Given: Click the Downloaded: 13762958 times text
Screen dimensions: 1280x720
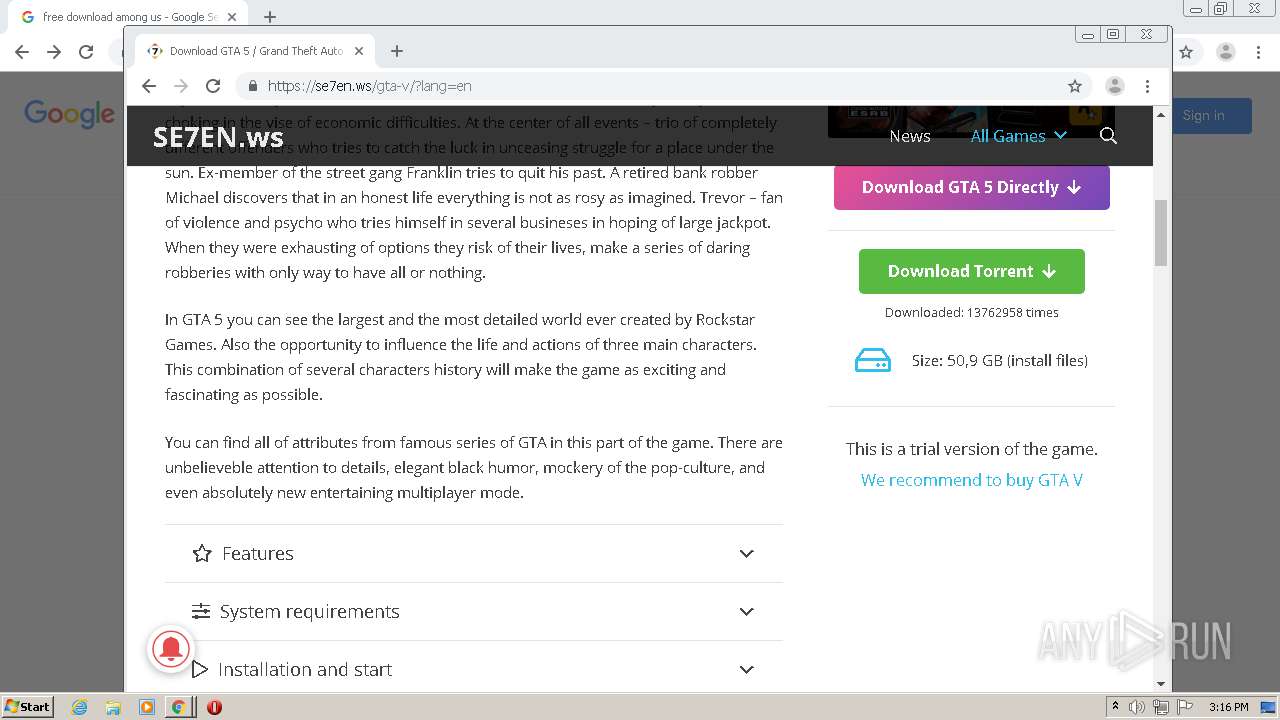Looking at the screenshot, I should 972,312.
